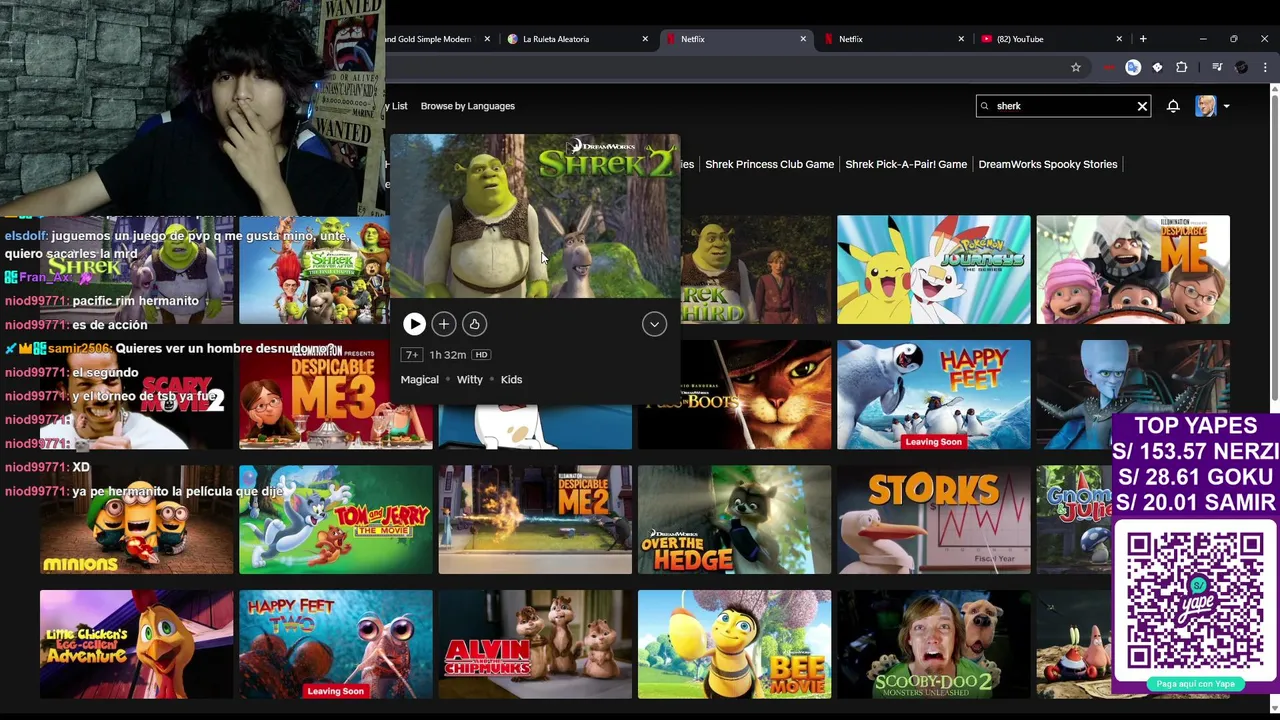
Task: Close the Gold Simple Modern tab
Action: [487, 39]
